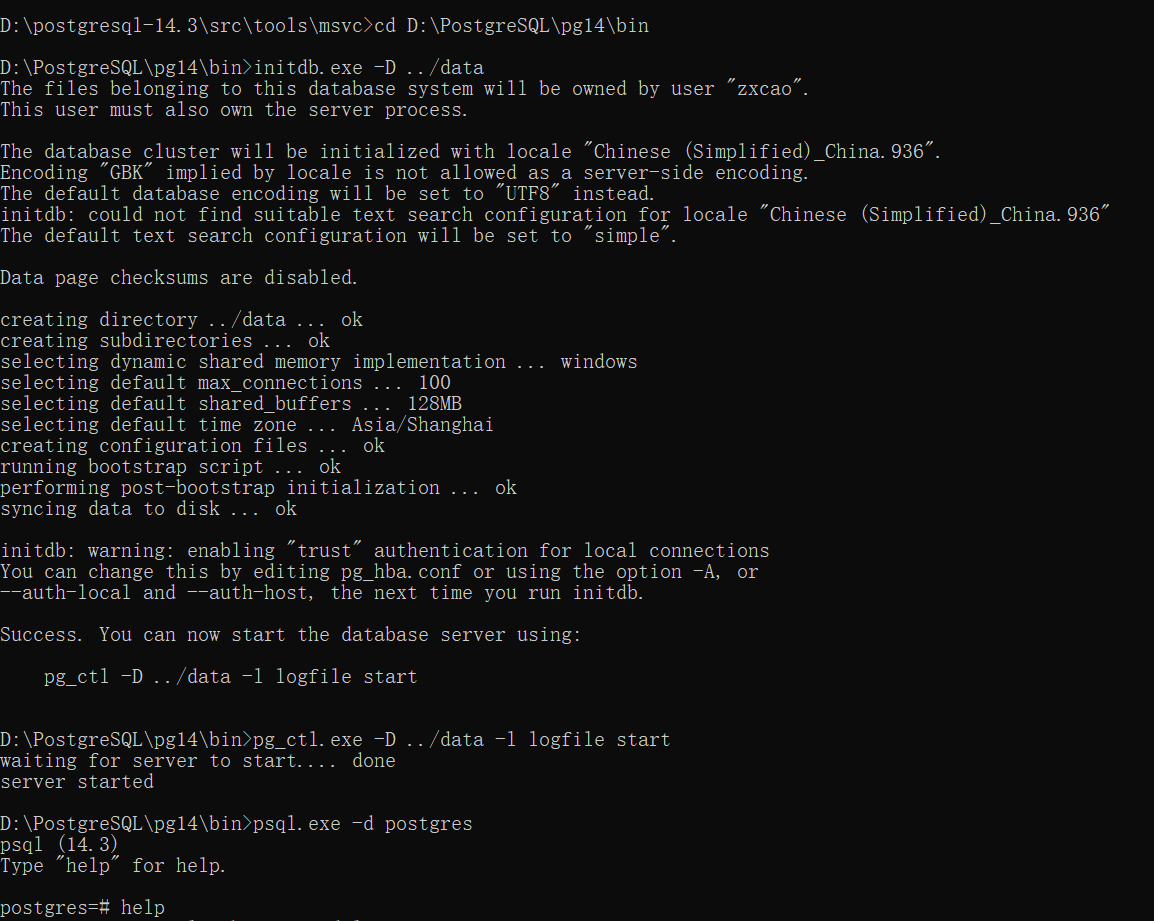Click the "UTF8" default encoding text
This screenshot has height=921, width=1154.
(x=528, y=194)
